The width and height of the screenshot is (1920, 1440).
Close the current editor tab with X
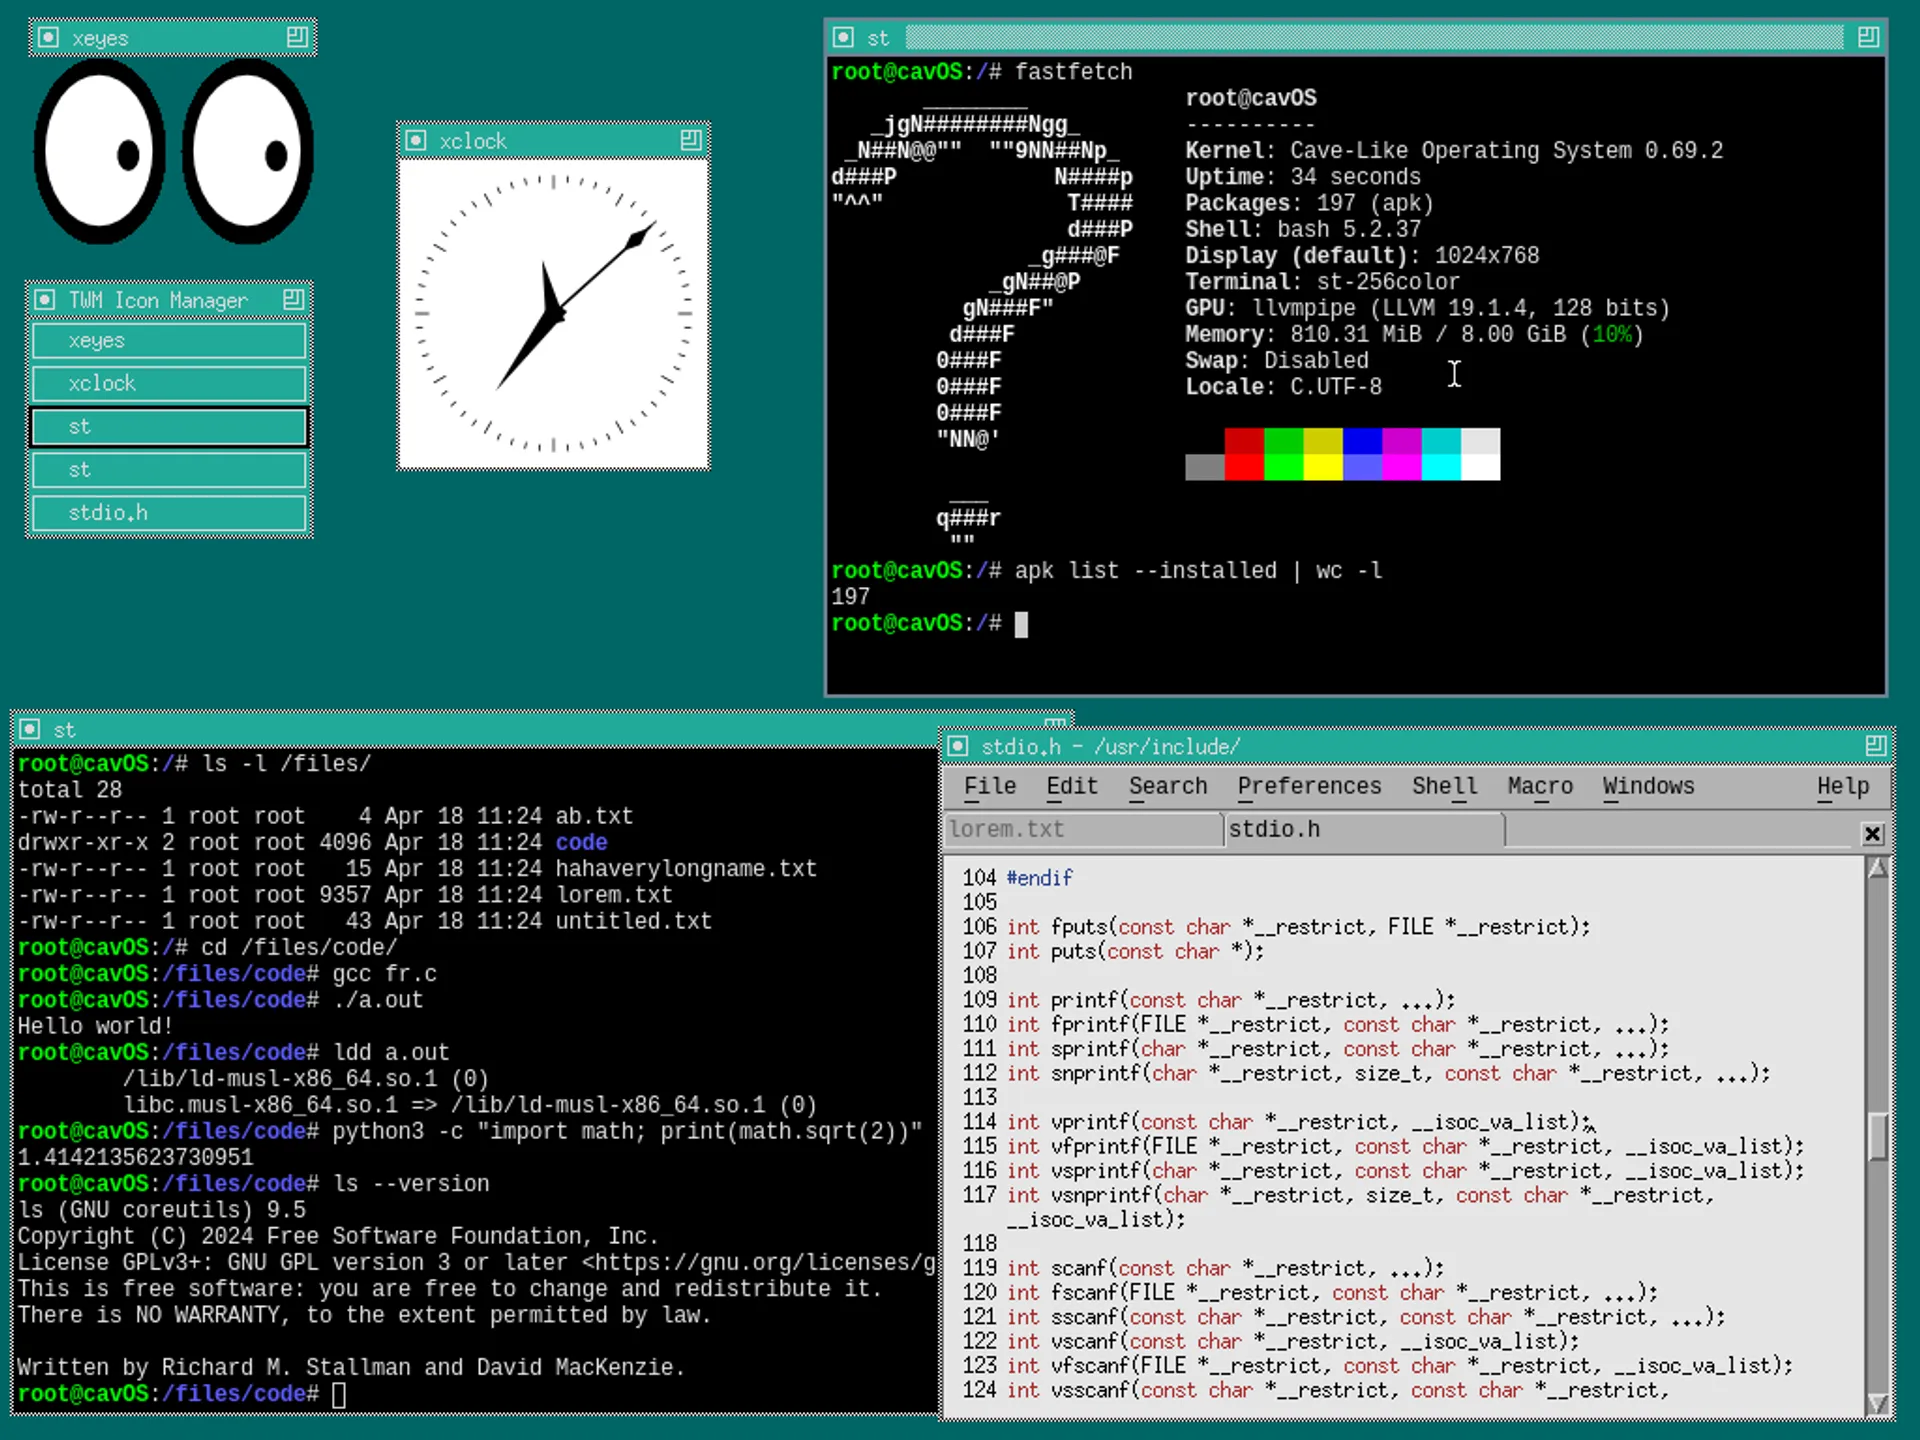[1873, 834]
